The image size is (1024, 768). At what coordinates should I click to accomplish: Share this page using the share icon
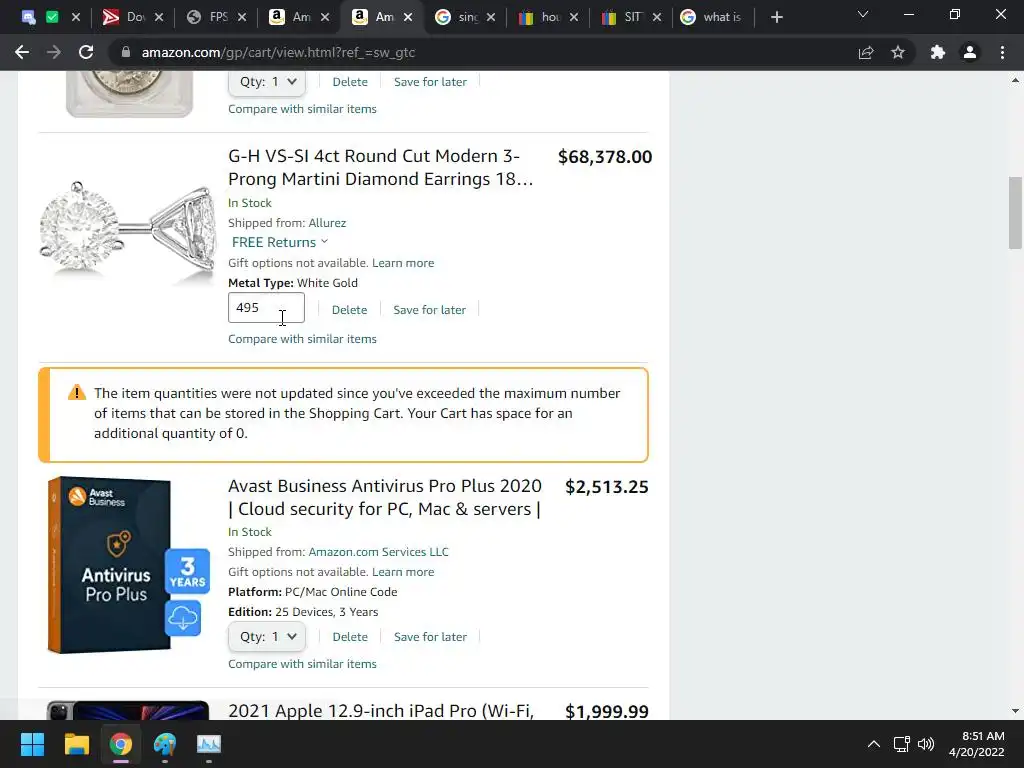coord(866,52)
